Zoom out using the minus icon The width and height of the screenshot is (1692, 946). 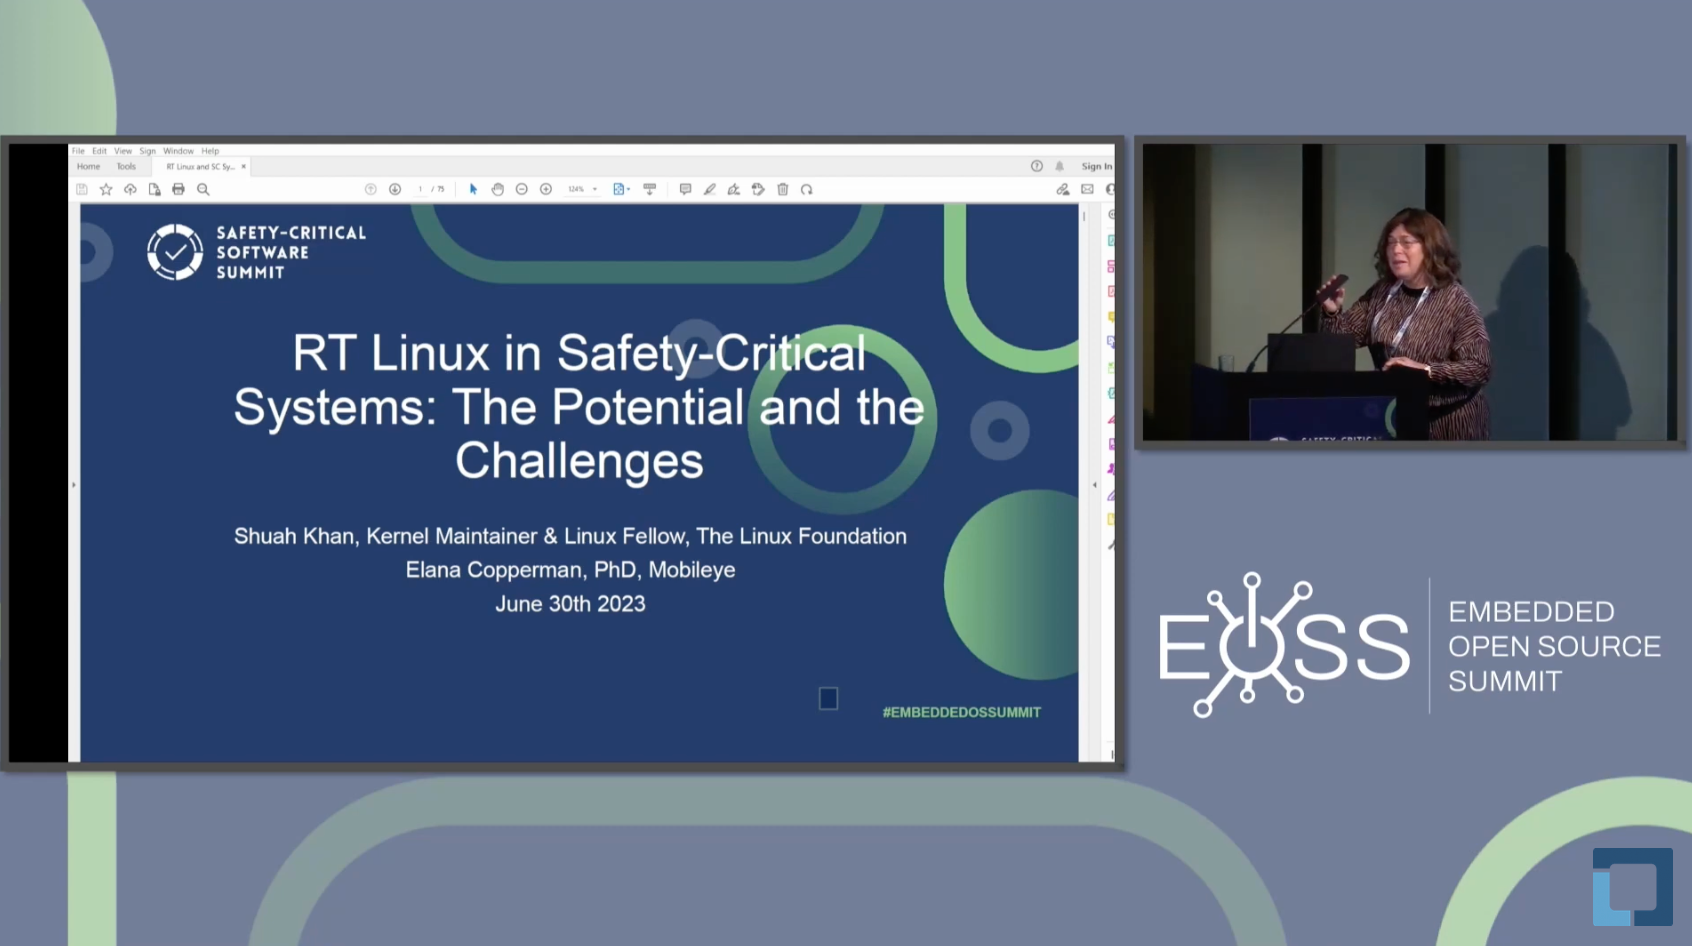(x=521, y=189)
